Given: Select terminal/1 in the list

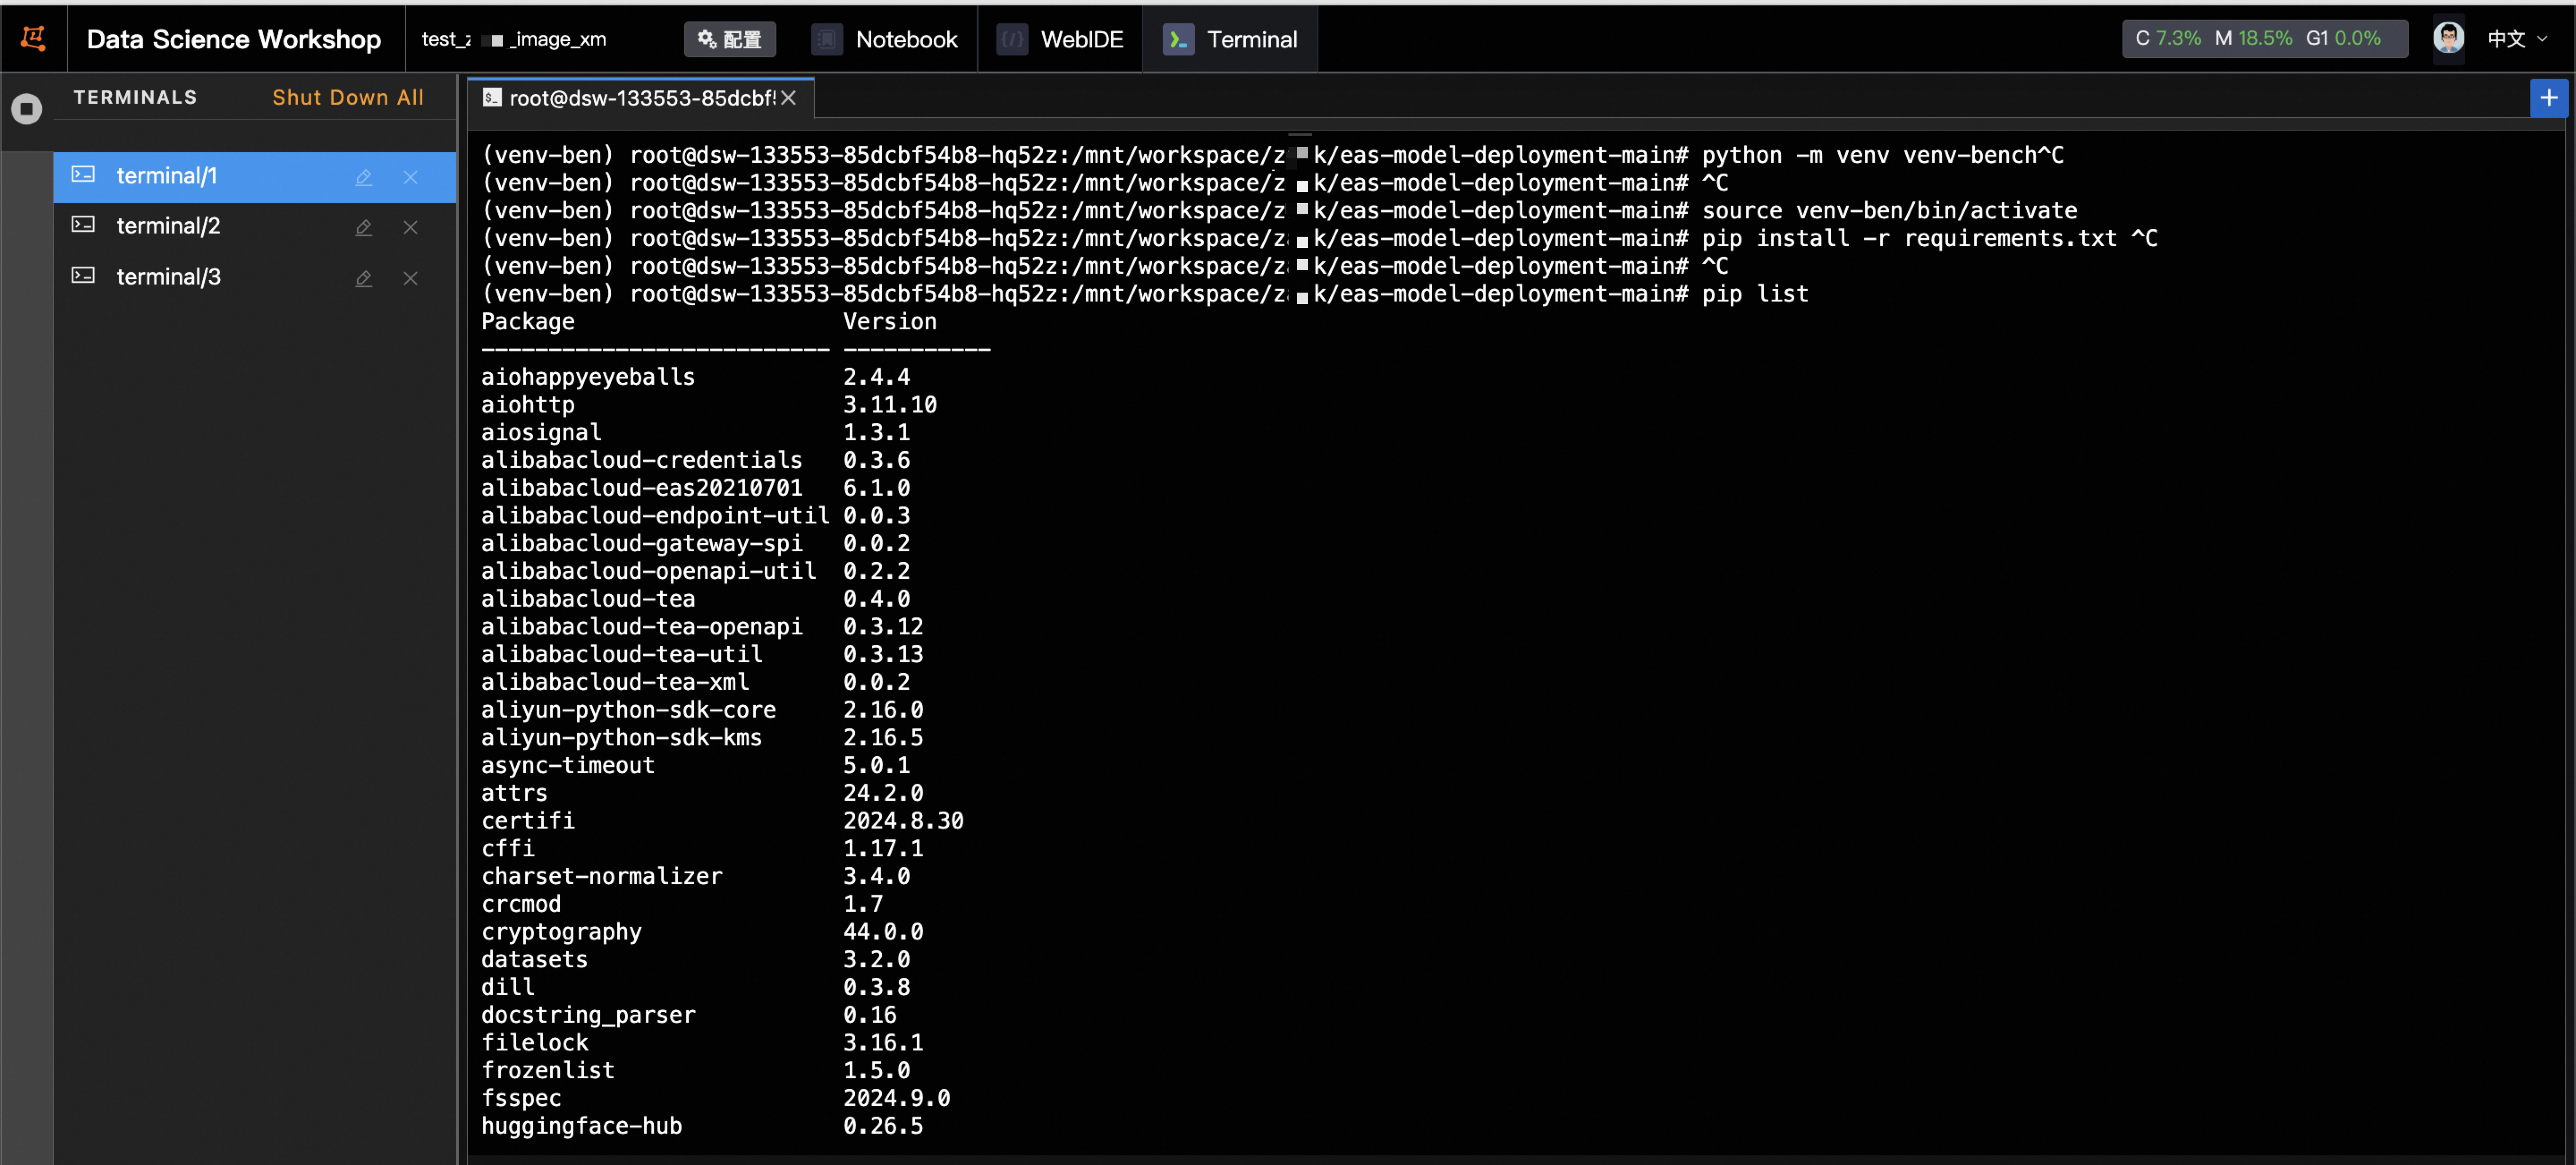Looking at the screenshot, I should coord(254,177).
